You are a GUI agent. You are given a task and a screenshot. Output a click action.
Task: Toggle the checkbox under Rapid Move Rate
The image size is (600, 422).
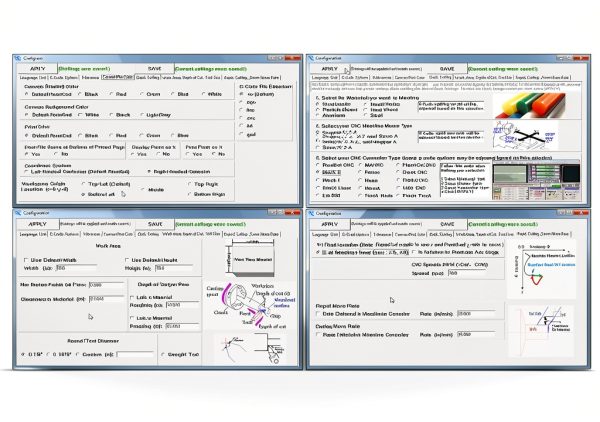(318, 314)
